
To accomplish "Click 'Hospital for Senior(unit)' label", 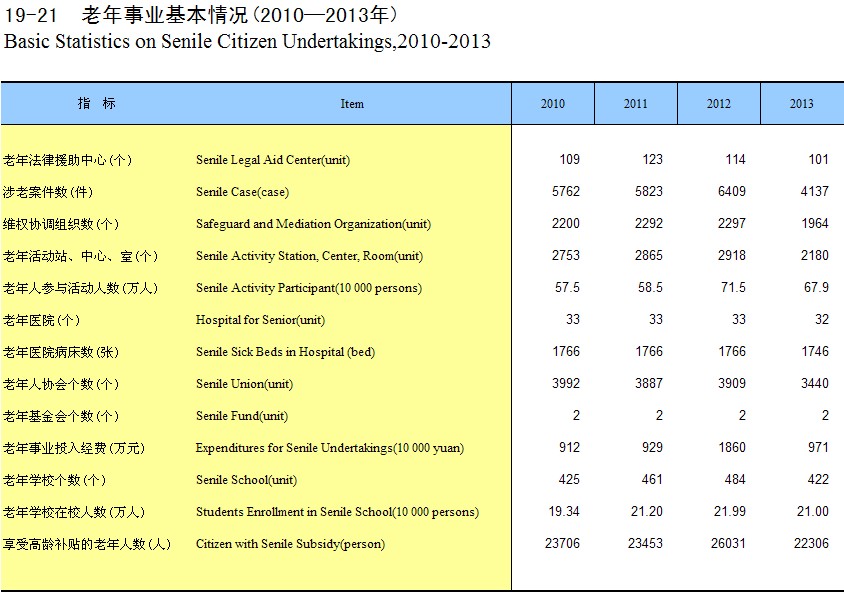I will click(260, 320).
